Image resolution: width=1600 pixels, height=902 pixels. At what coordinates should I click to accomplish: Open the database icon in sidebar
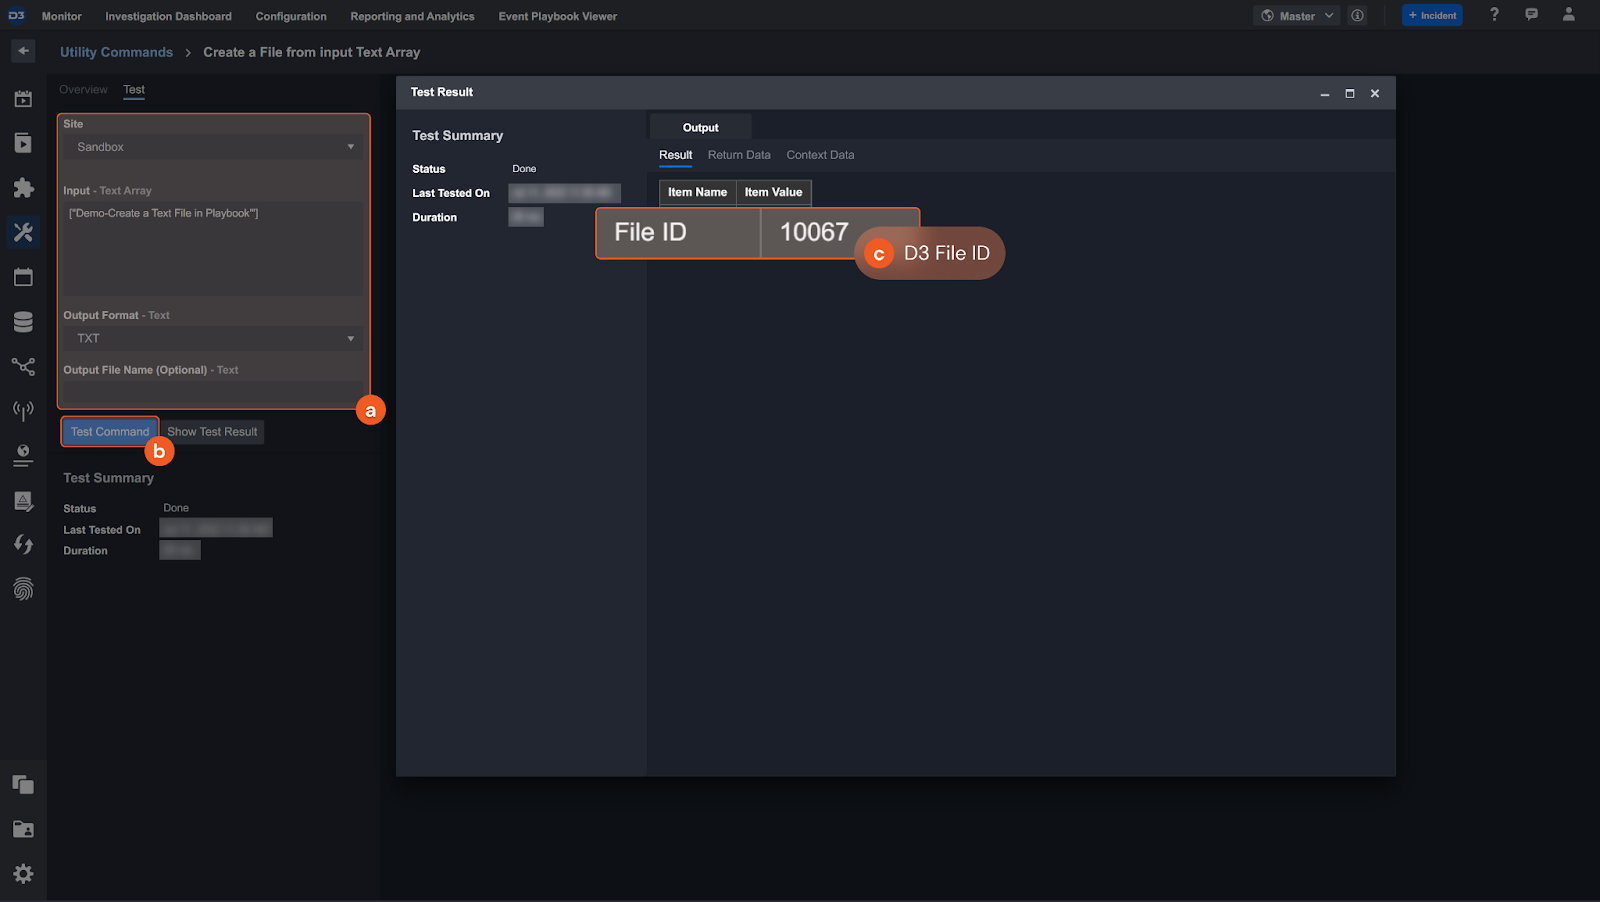tap(23, 322)
